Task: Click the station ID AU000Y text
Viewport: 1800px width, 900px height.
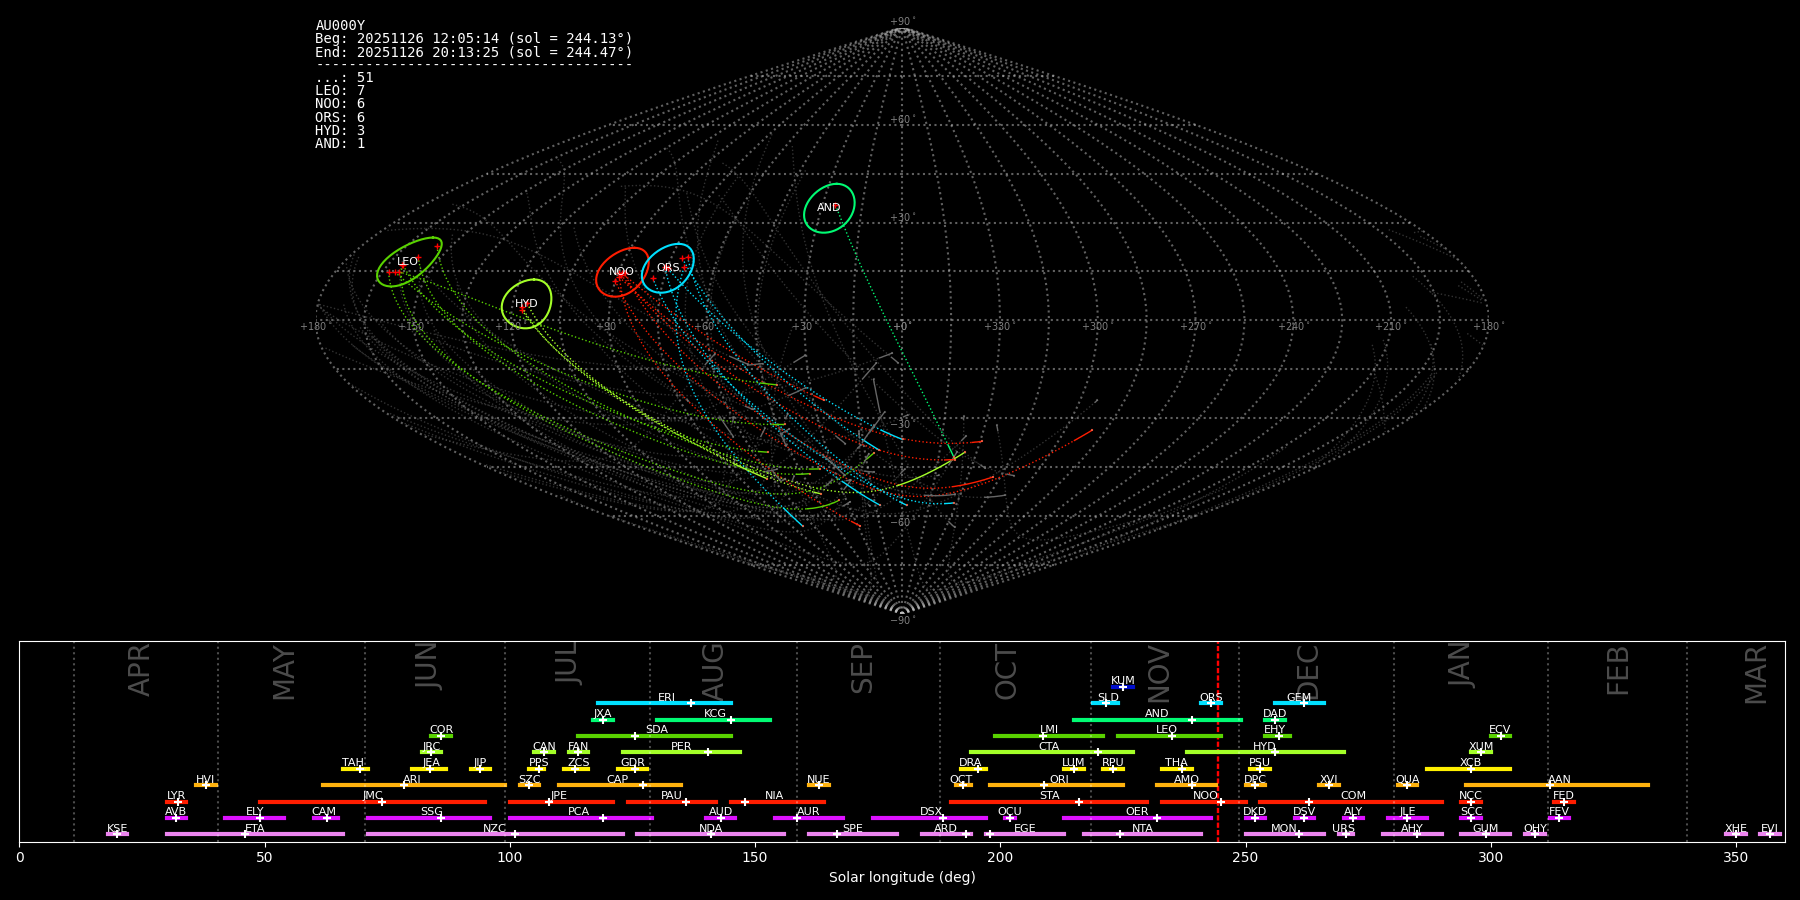Action: click(x=340, y=26)
